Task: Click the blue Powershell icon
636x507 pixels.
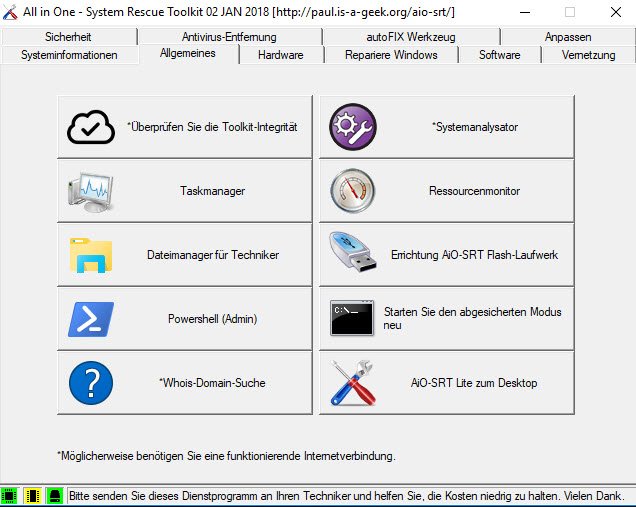Action: pos(91,319)
